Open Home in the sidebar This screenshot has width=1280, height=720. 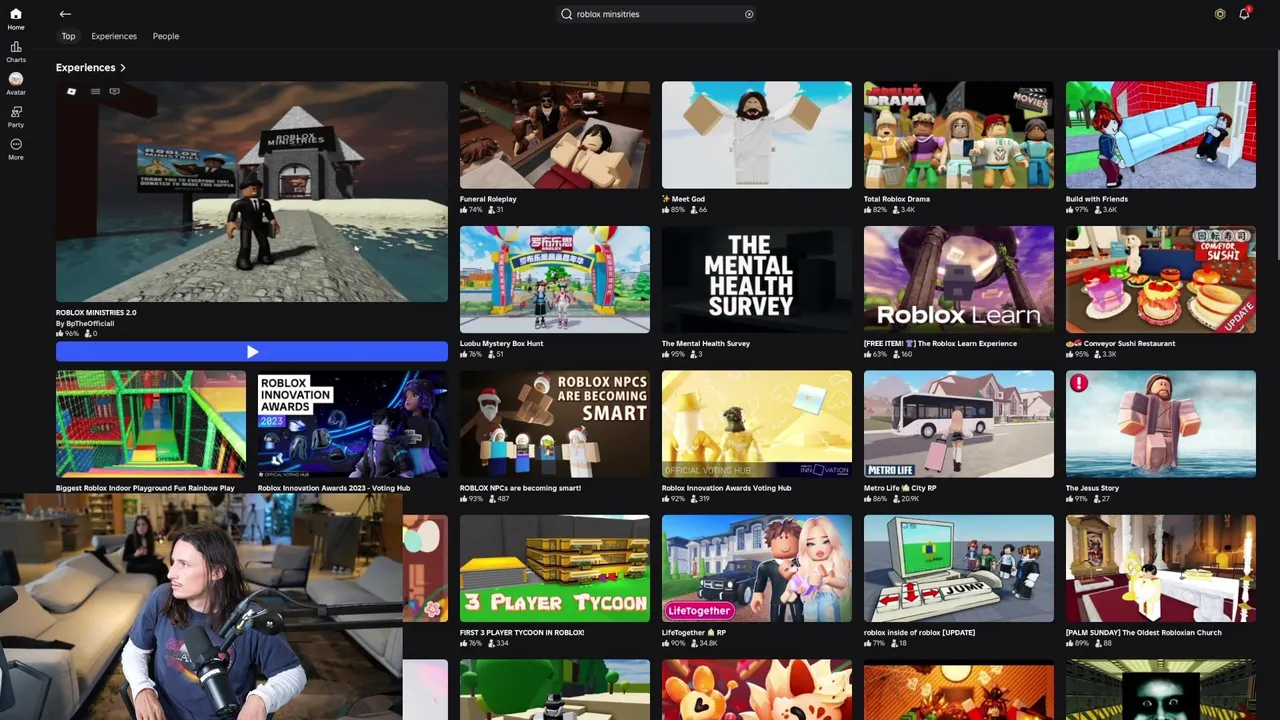tap(16, 19)
